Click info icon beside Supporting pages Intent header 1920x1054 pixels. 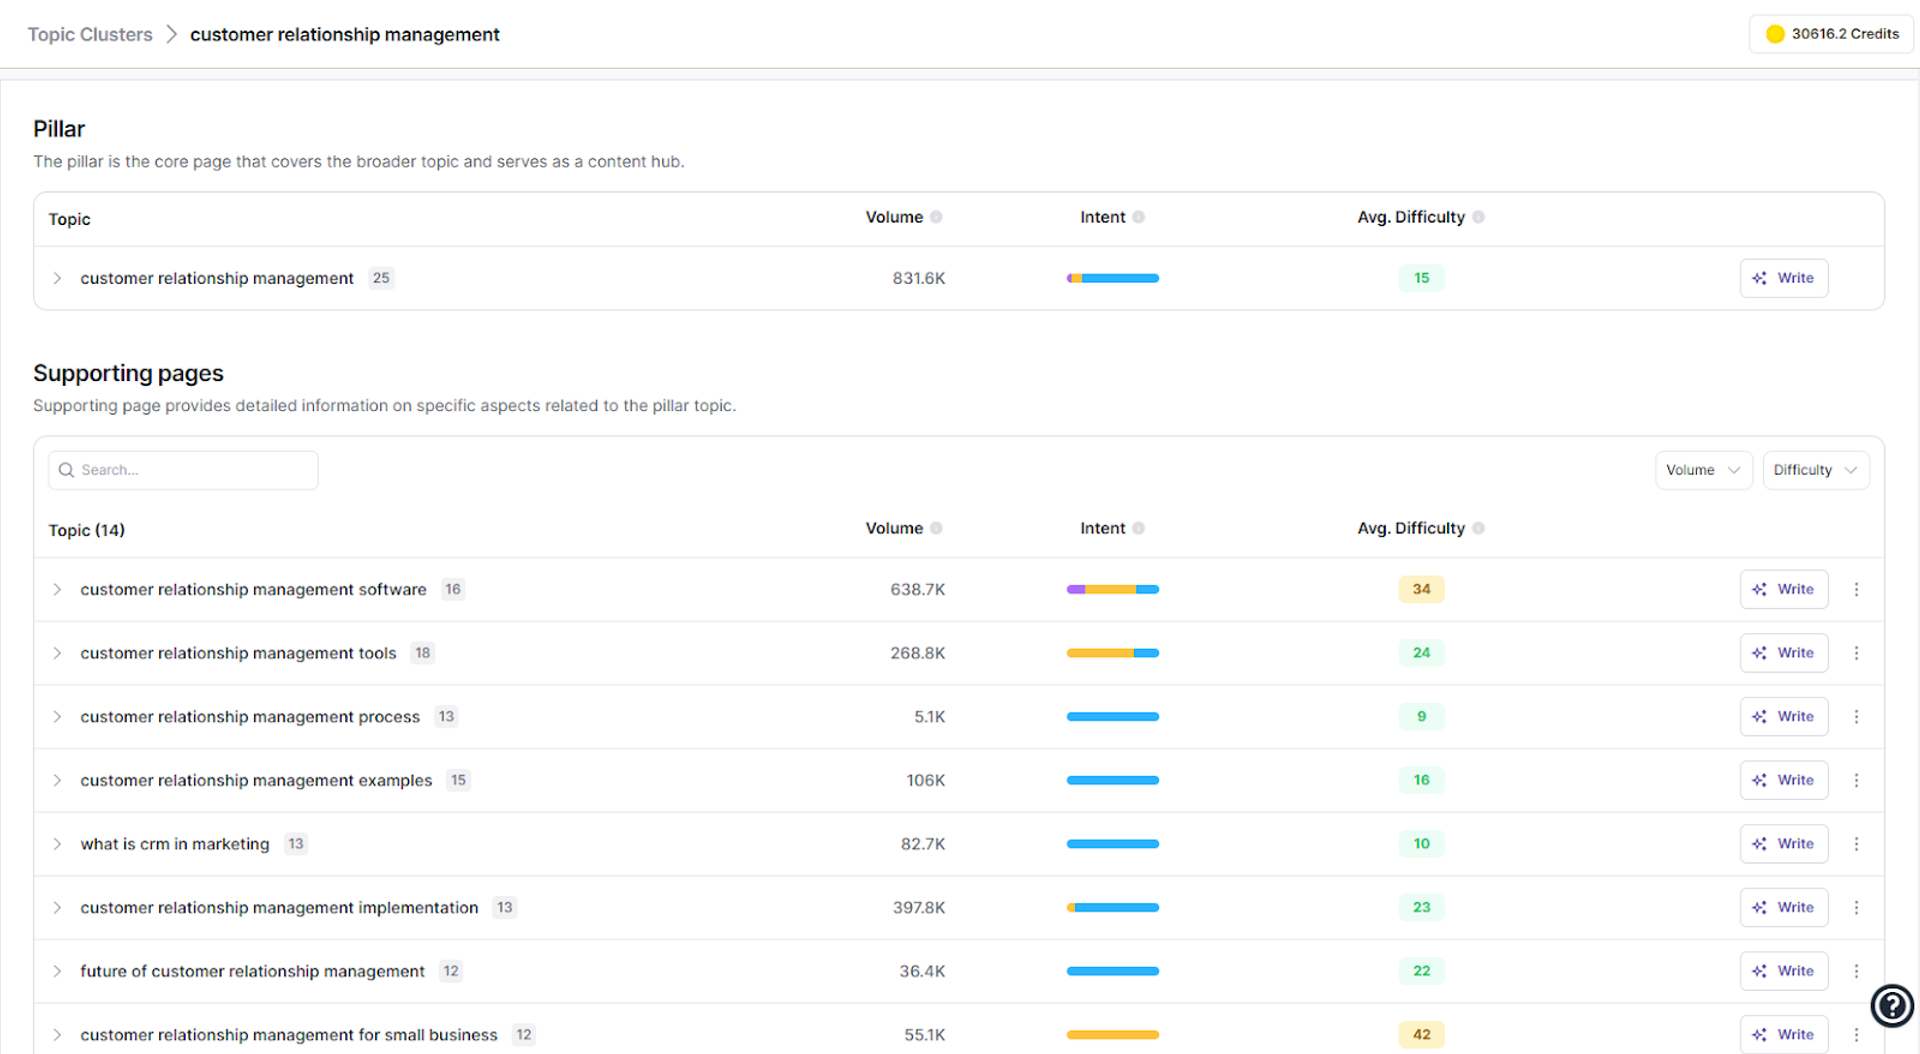pyautogui.click(x=1138, y=528)
